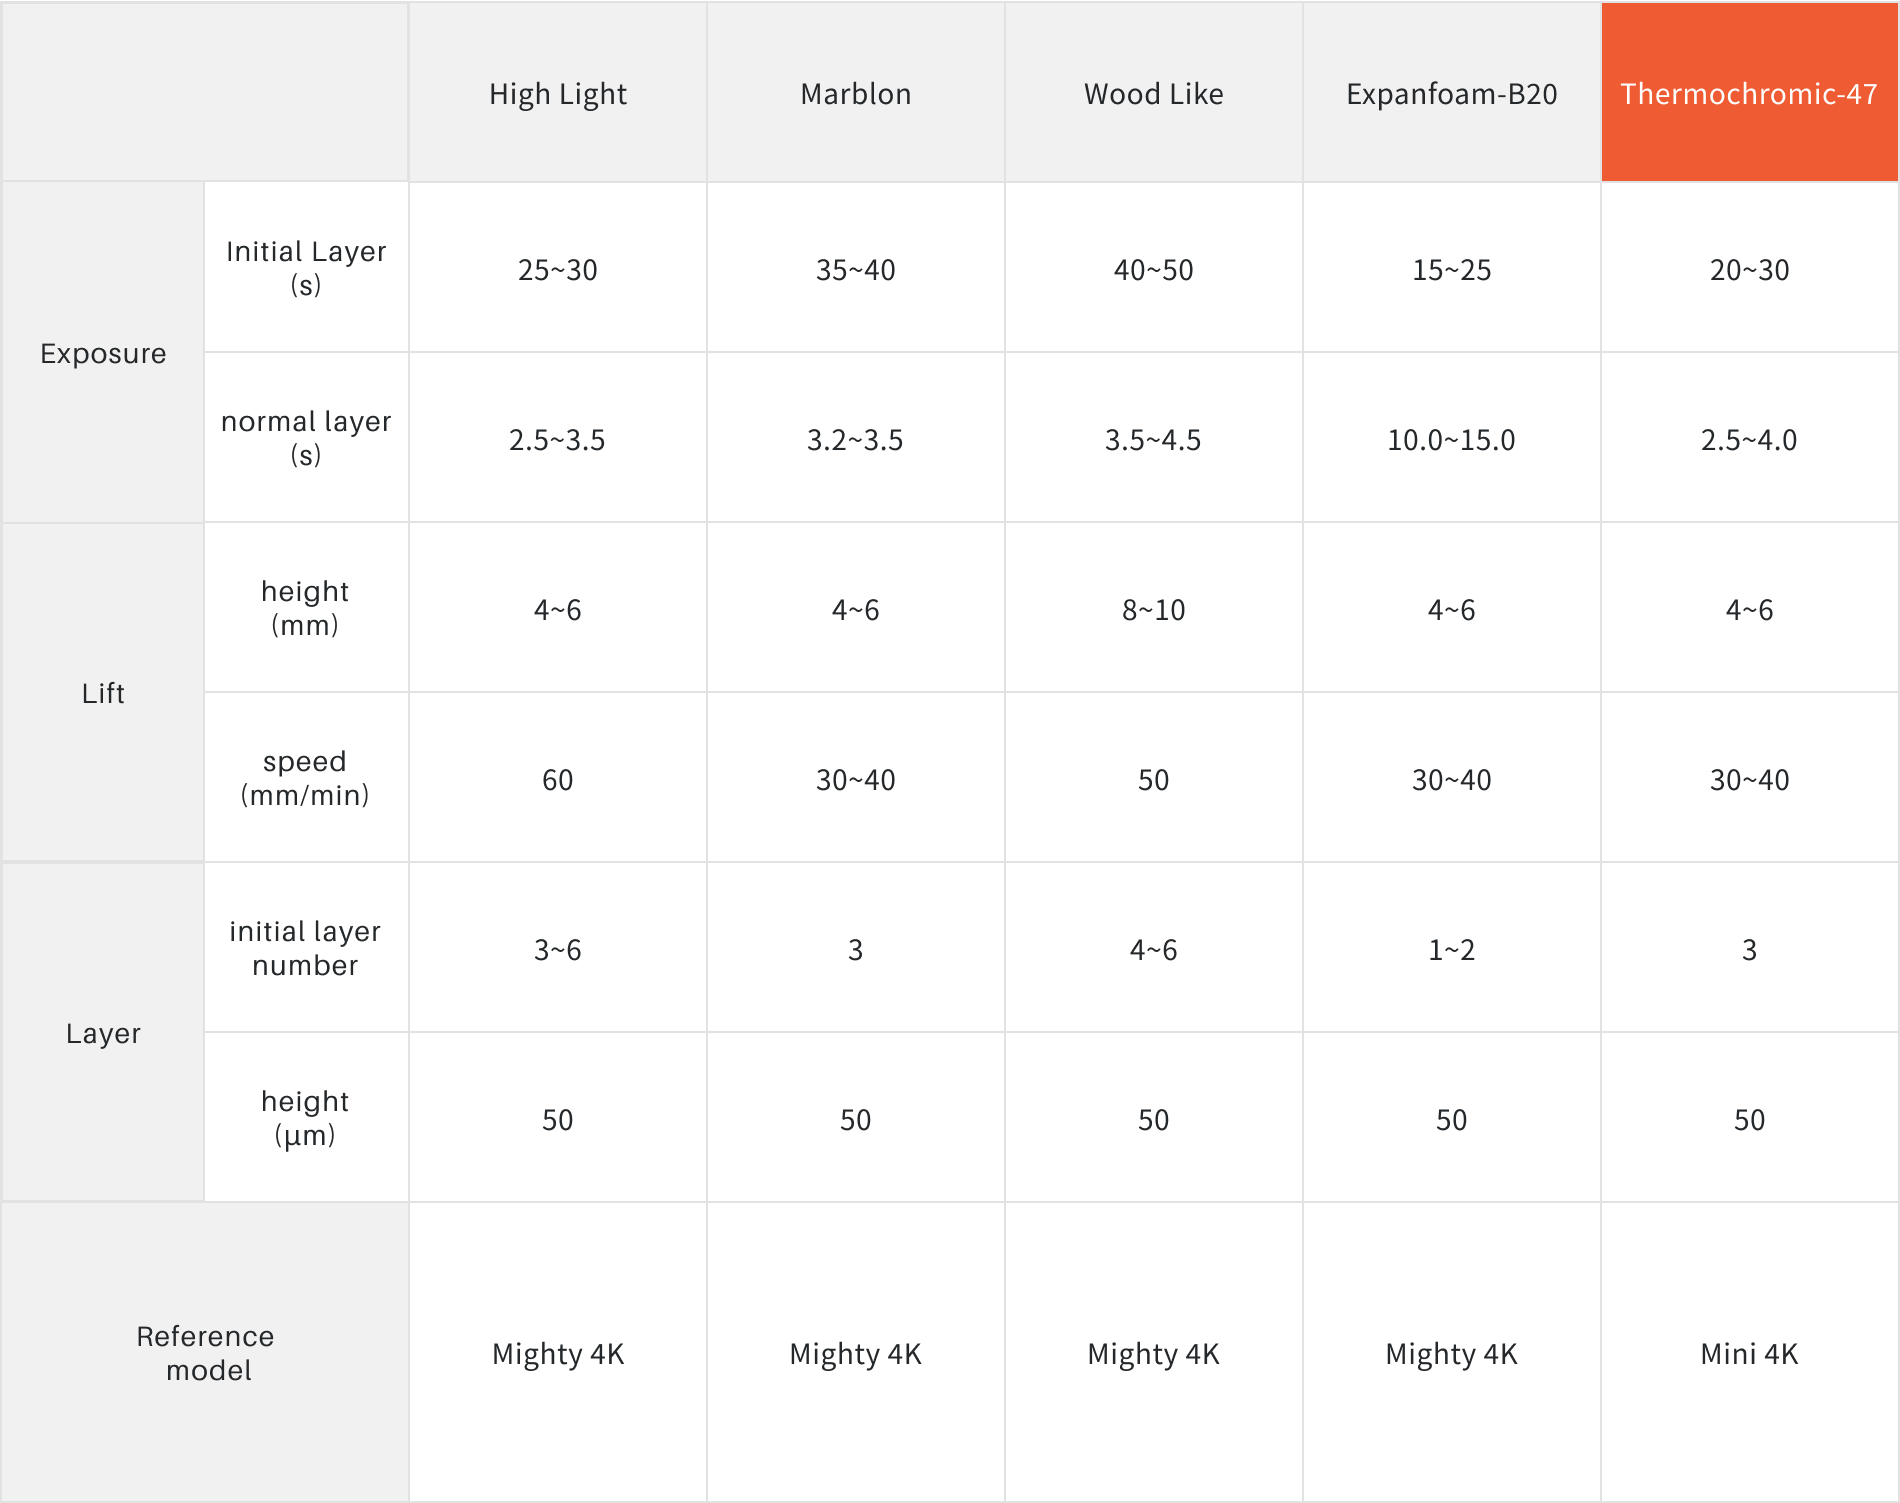This screenshot has height=1503, width=1900.
Task: Click the Exposure row group label
Action: (x=103, y=354)
